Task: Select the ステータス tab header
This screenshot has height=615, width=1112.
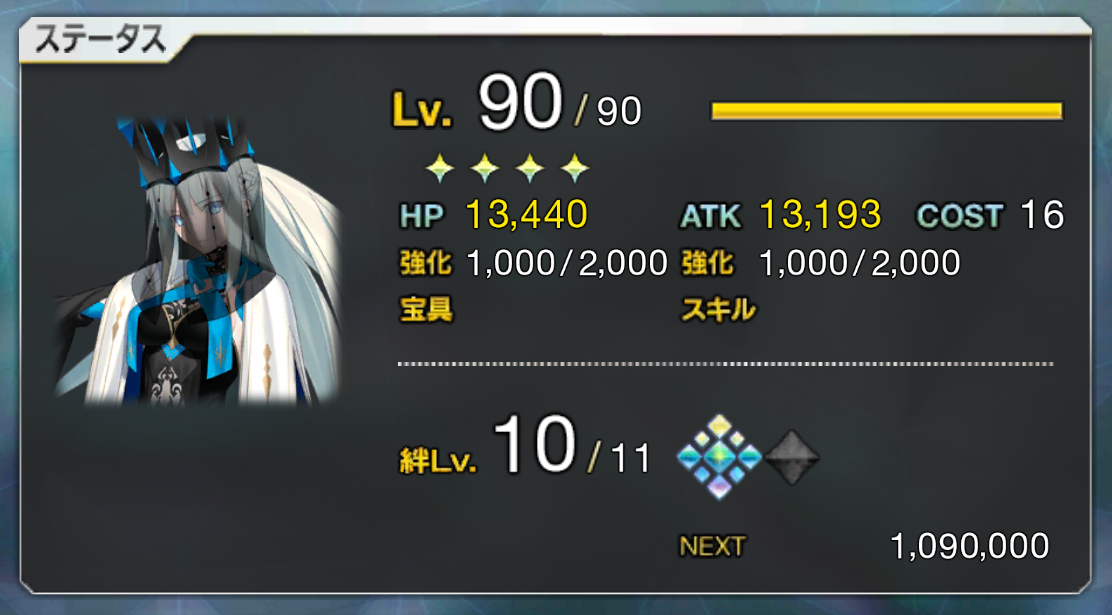Action: pos(100,40)
